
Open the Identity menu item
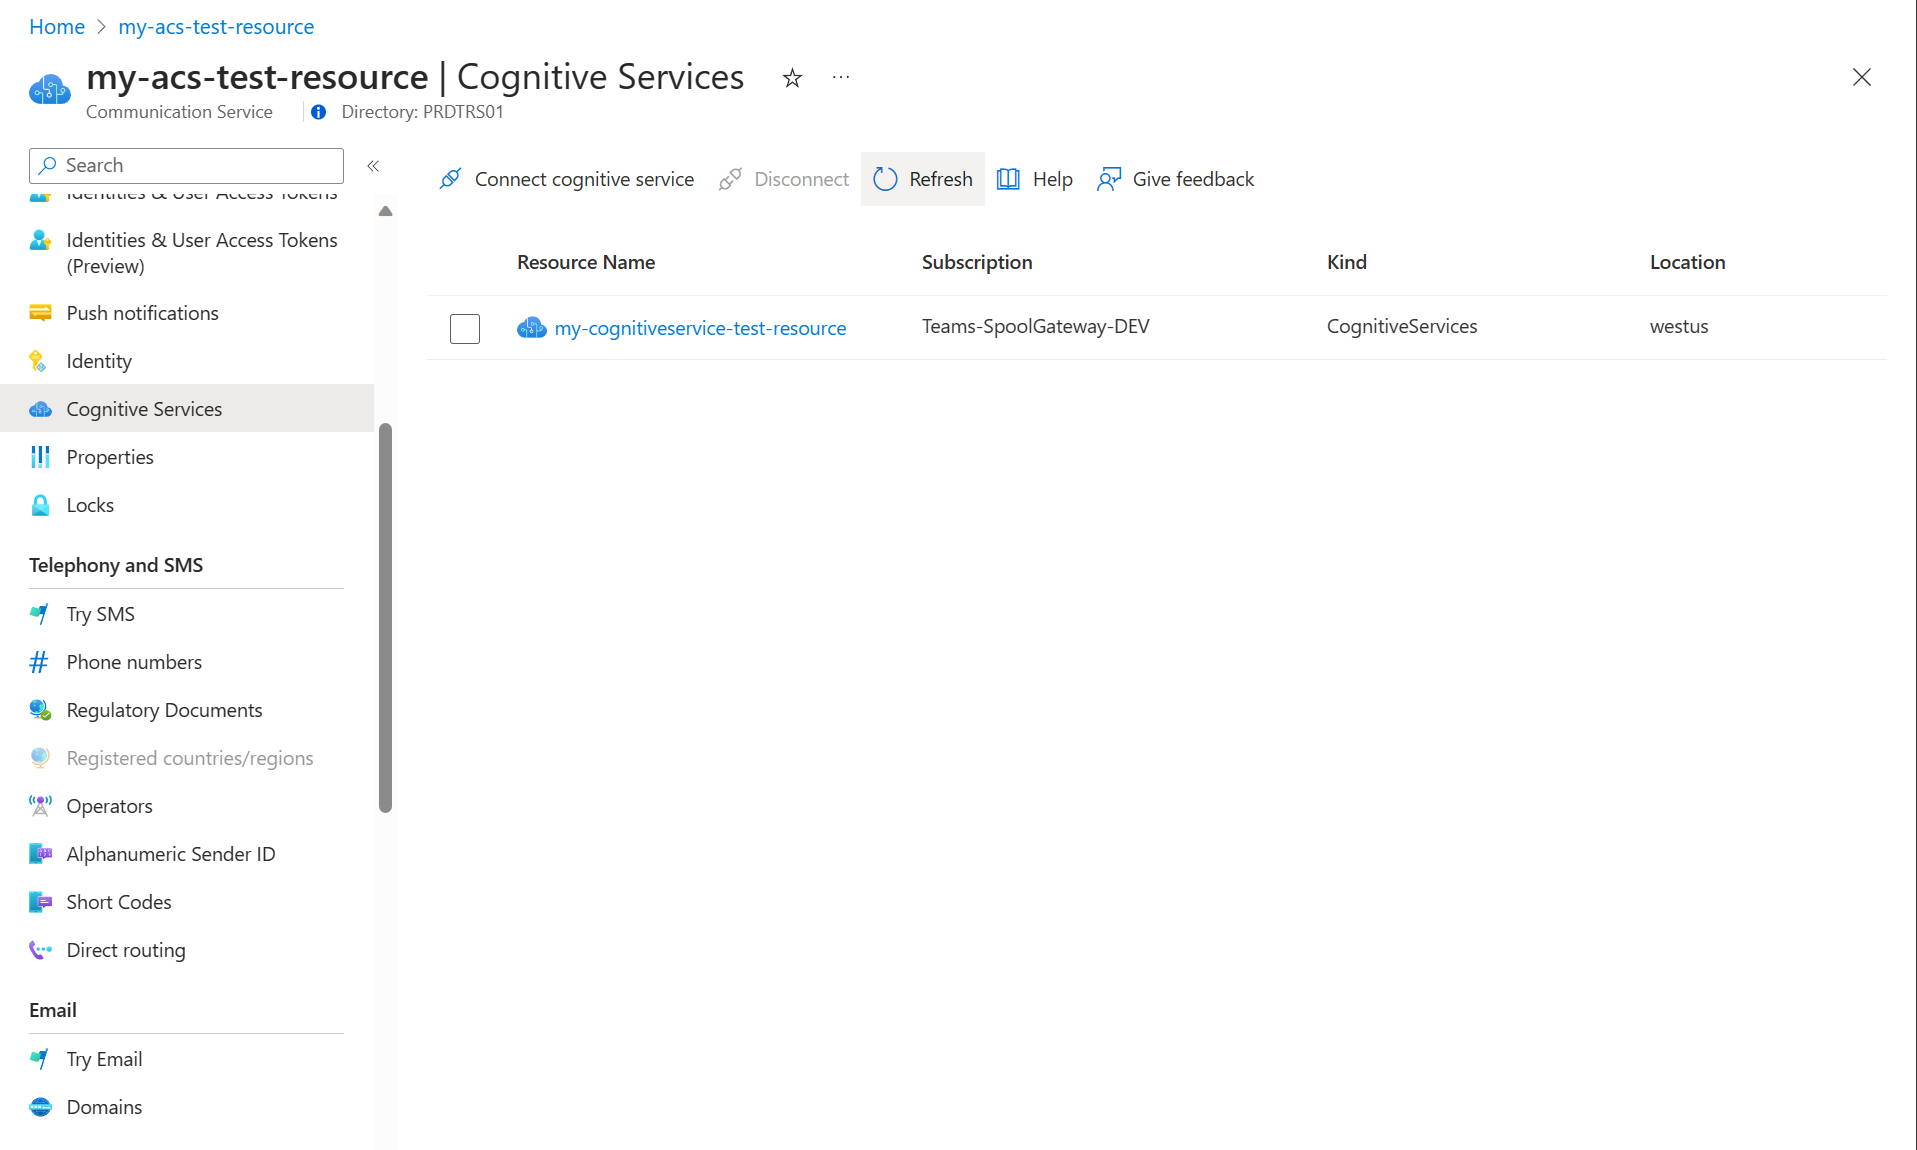[x=187, y=361]
